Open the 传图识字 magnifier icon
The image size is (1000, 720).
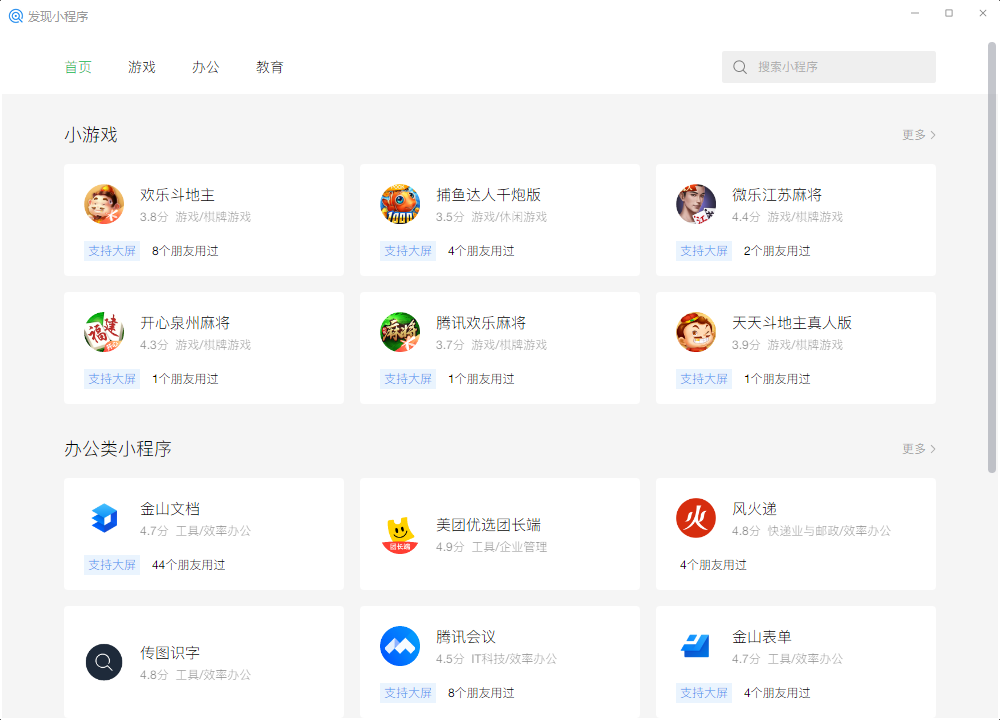[x=104, y=662]
